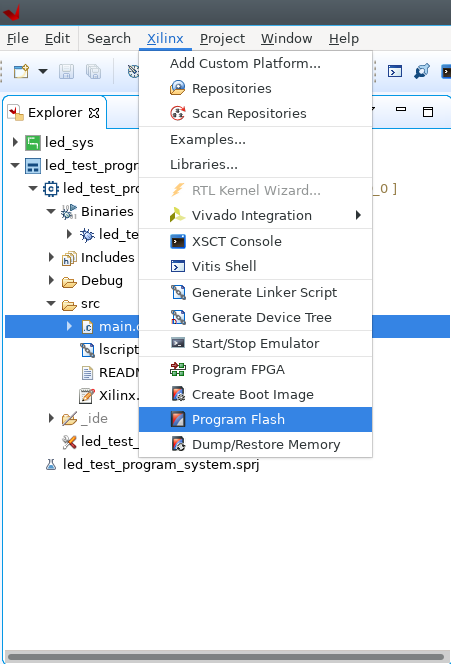Click the blue plug toolbar icon right of shell icon

tap(422, 71)
